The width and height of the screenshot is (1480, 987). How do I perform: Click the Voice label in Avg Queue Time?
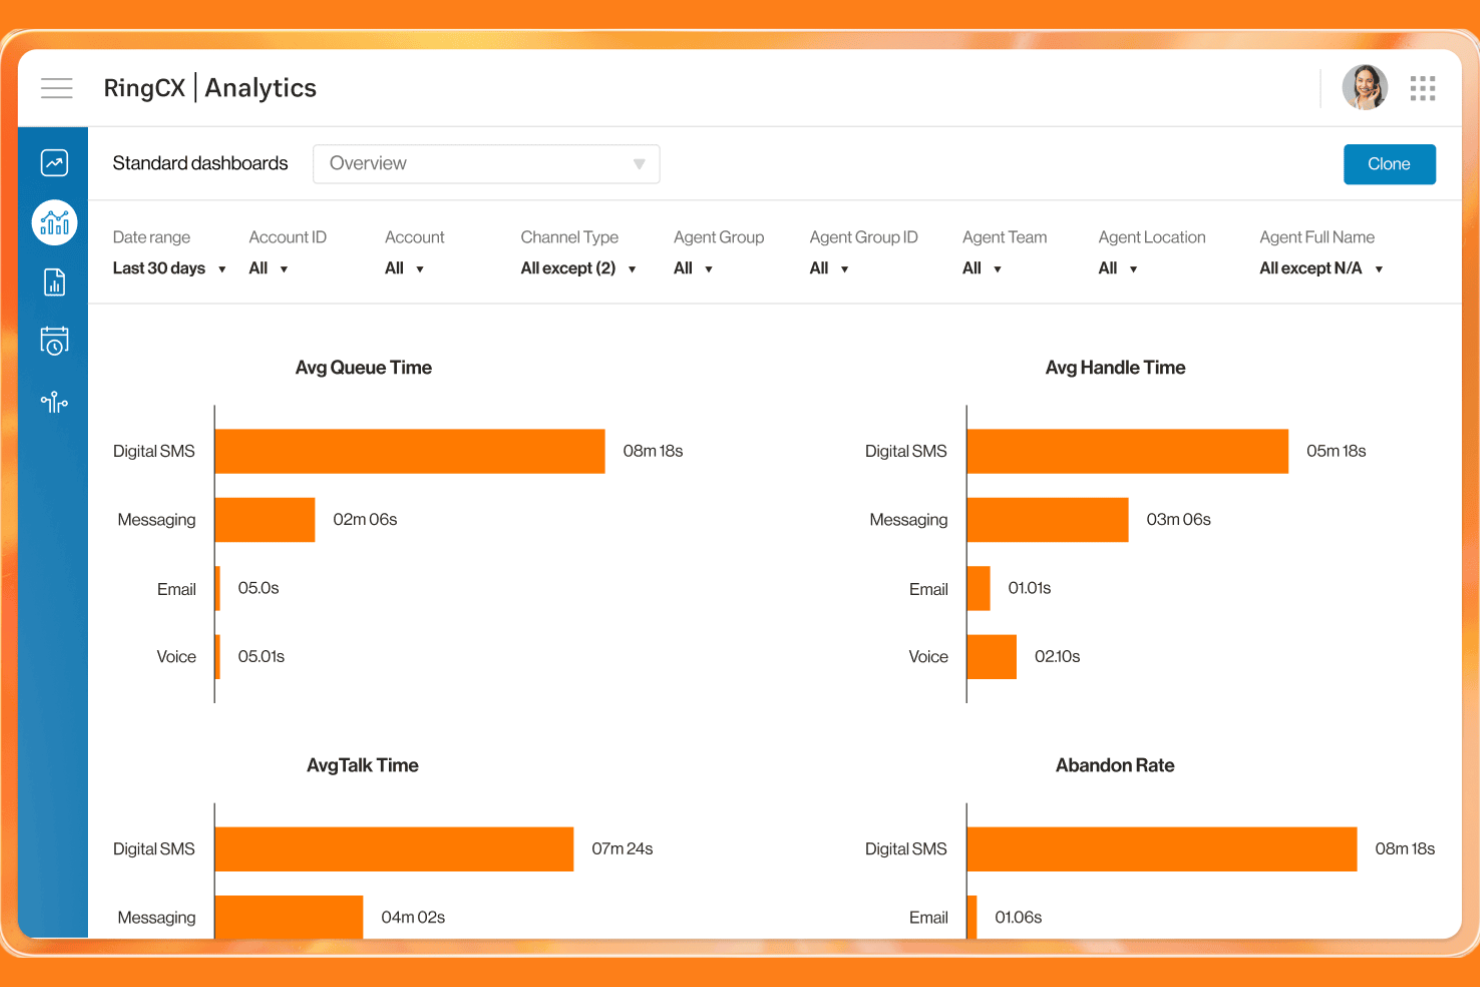176,657
